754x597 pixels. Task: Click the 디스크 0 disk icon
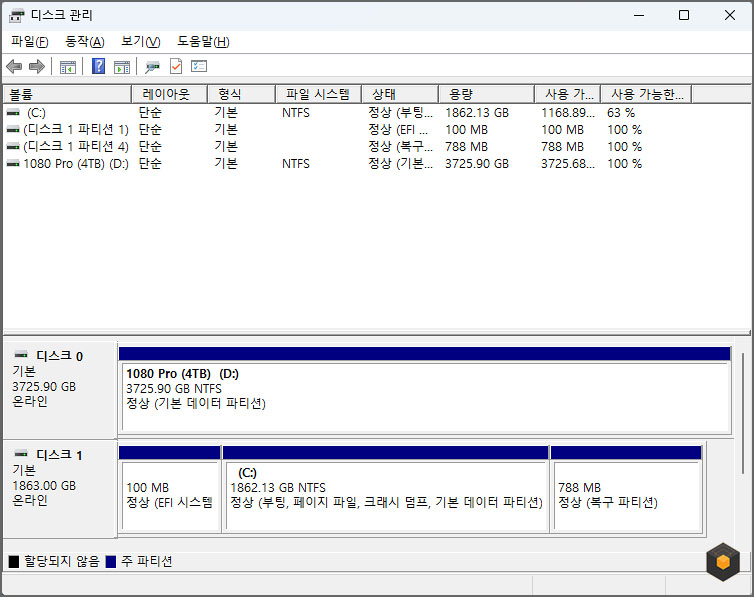pyautogui.click(x=21, y=355)
